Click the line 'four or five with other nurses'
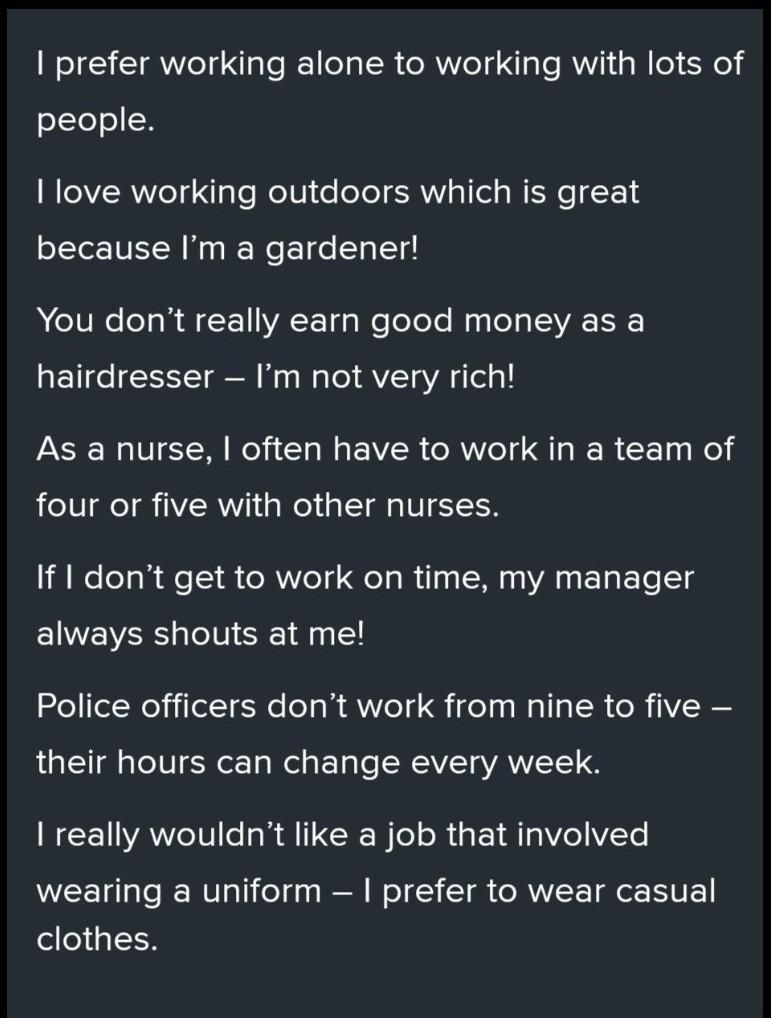Screen dimensions: 771x1018 tap(267, 505)
